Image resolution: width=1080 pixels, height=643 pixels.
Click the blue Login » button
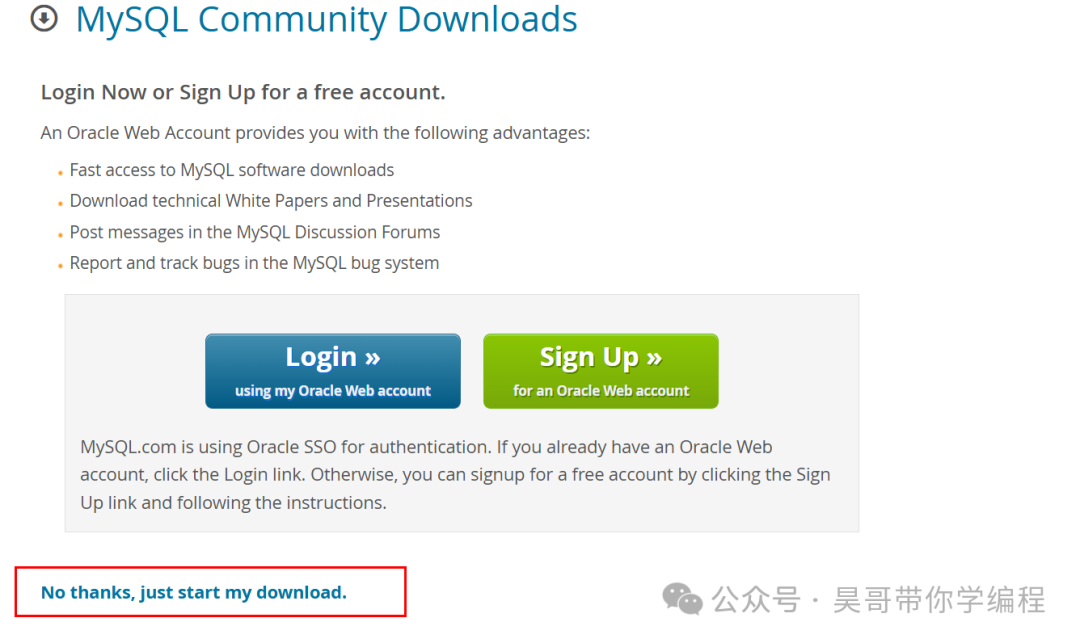(333, 371)
